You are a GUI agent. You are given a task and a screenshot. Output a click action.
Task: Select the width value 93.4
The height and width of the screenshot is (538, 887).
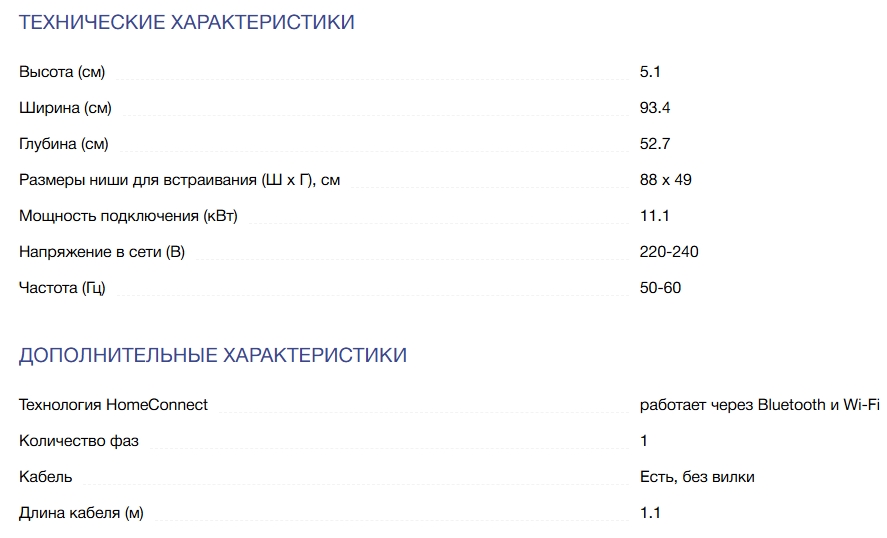pyautogui.click(x=655, y=108)
